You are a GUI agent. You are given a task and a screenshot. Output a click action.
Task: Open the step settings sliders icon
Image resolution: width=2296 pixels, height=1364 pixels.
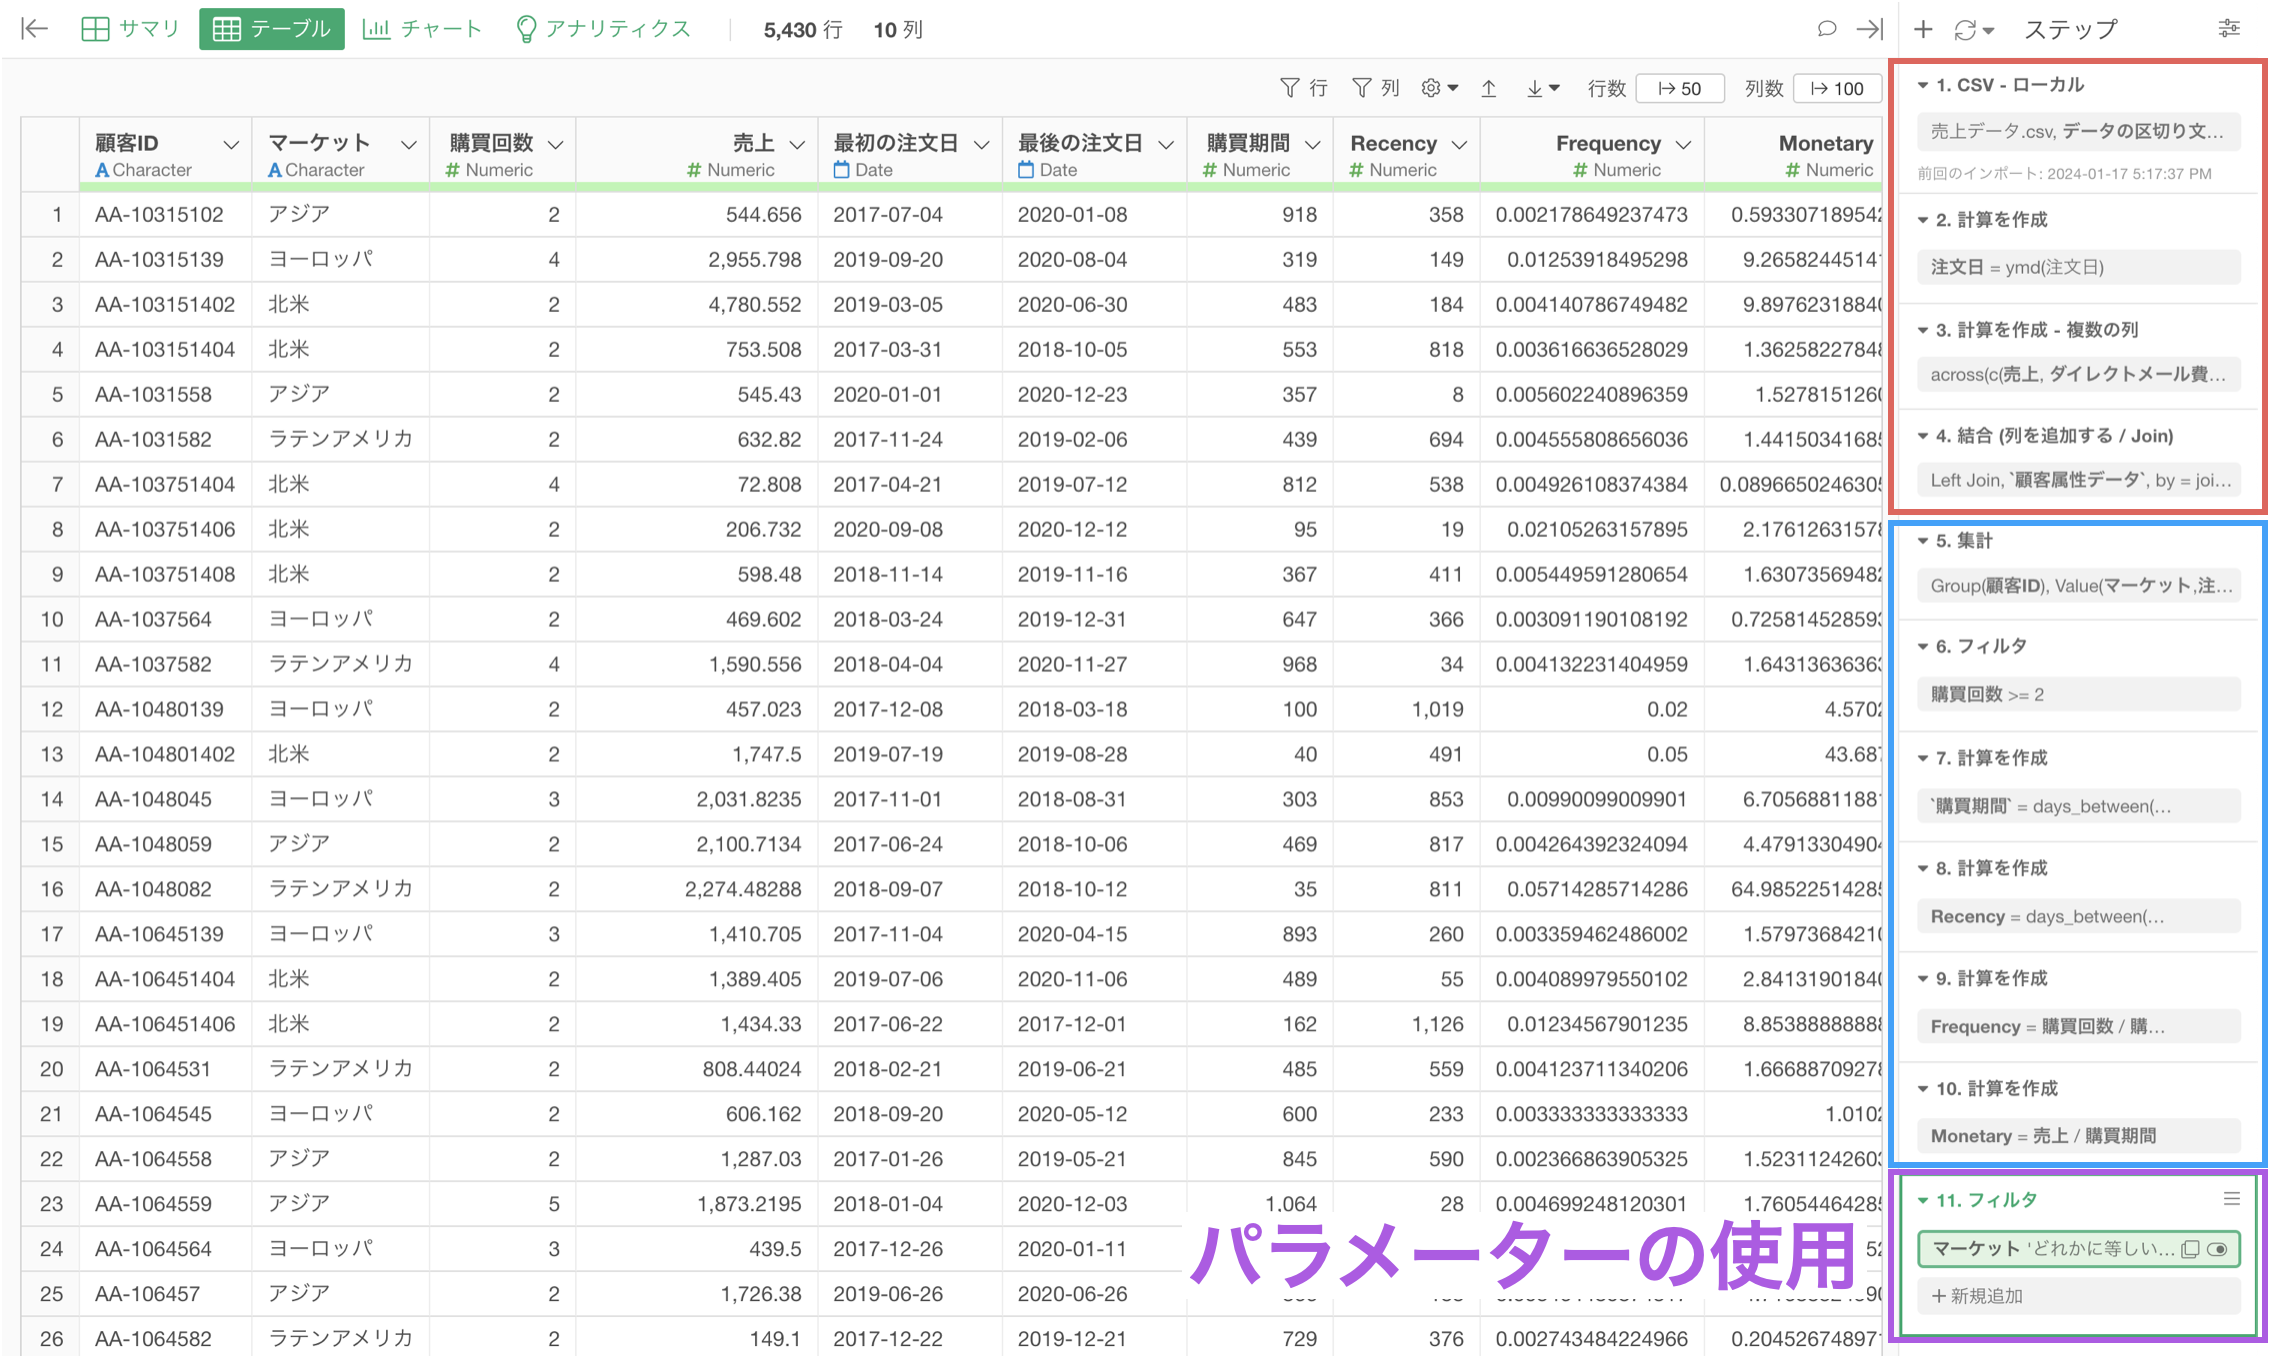(2228, 29)
